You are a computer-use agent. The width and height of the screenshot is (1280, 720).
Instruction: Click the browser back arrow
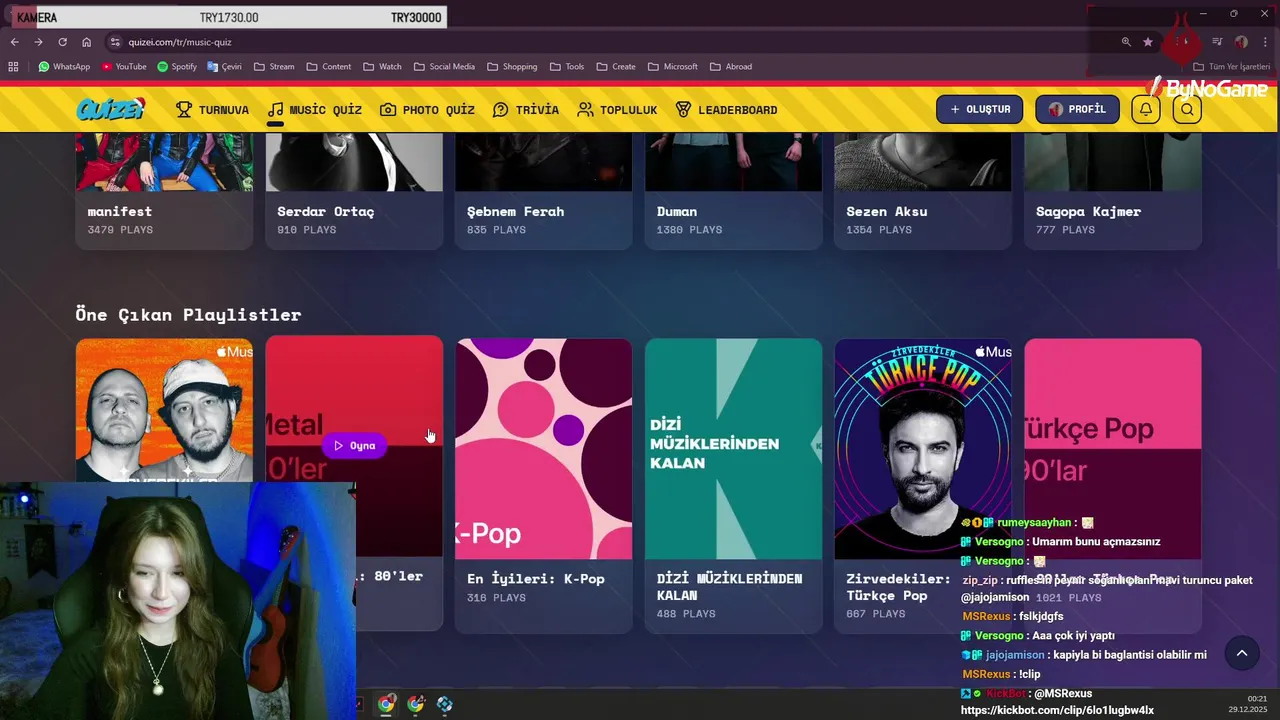click(x=14, y=42)
